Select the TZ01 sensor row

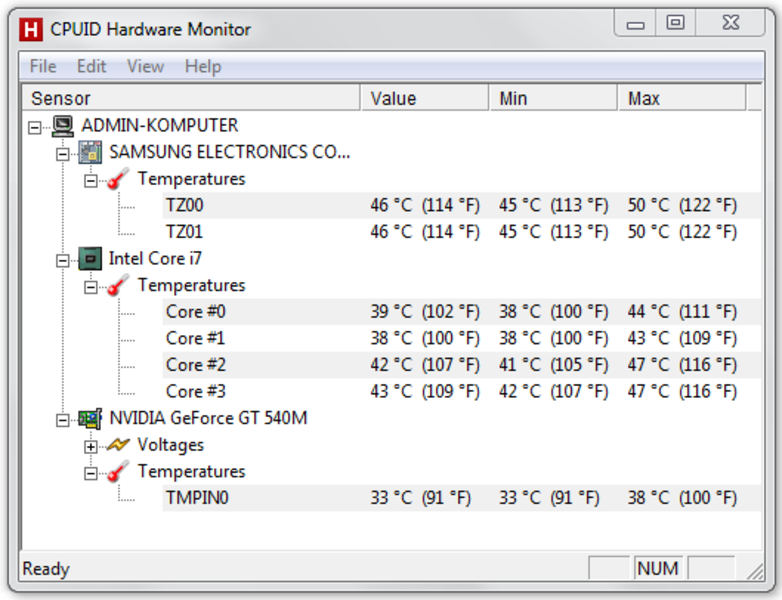tap(461, 232)
